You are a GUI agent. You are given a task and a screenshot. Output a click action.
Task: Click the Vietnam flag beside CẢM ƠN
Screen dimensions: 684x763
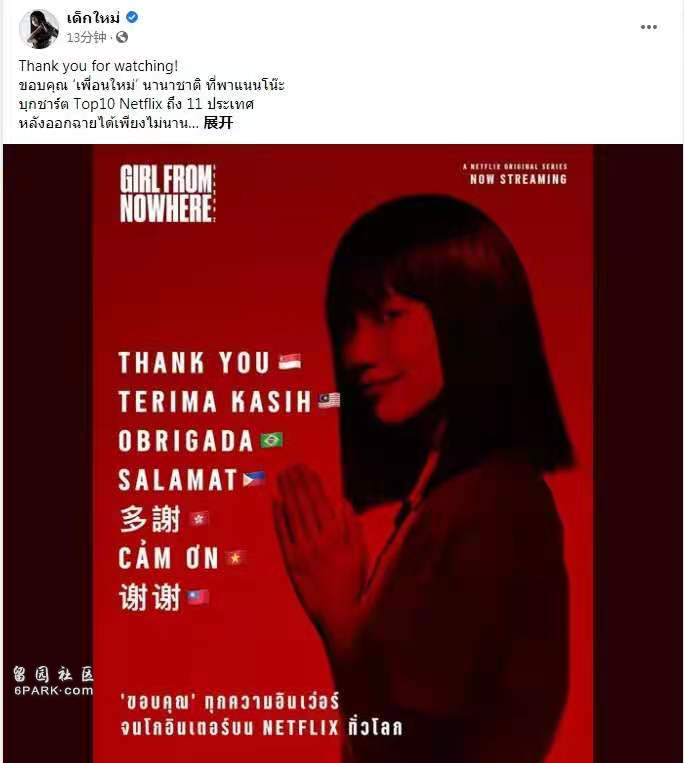click(235, 558)
